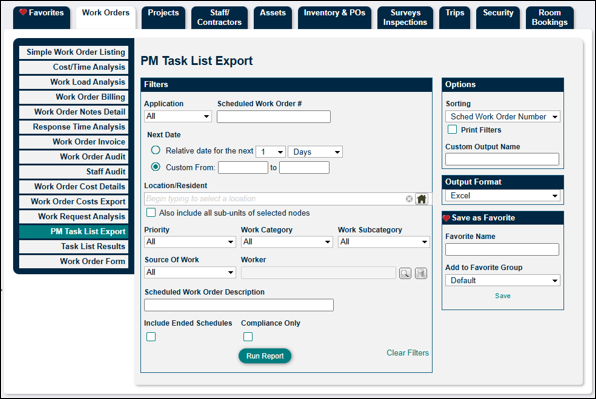Open Work Order Costs Export report
This screenshot has width=596, height=399.
pyautogui.click(x=74, y=201)
